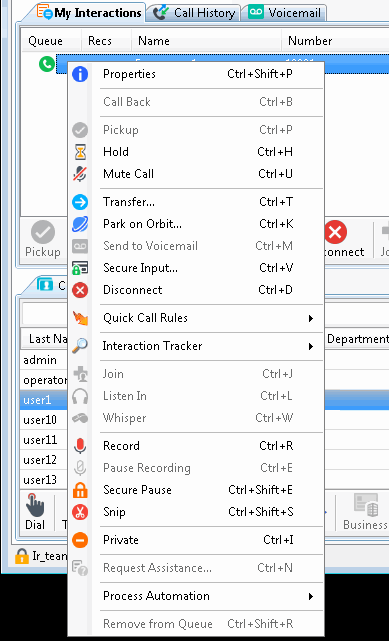
Task: Click the Secure Input lock icon
Action: click(80, 268)
